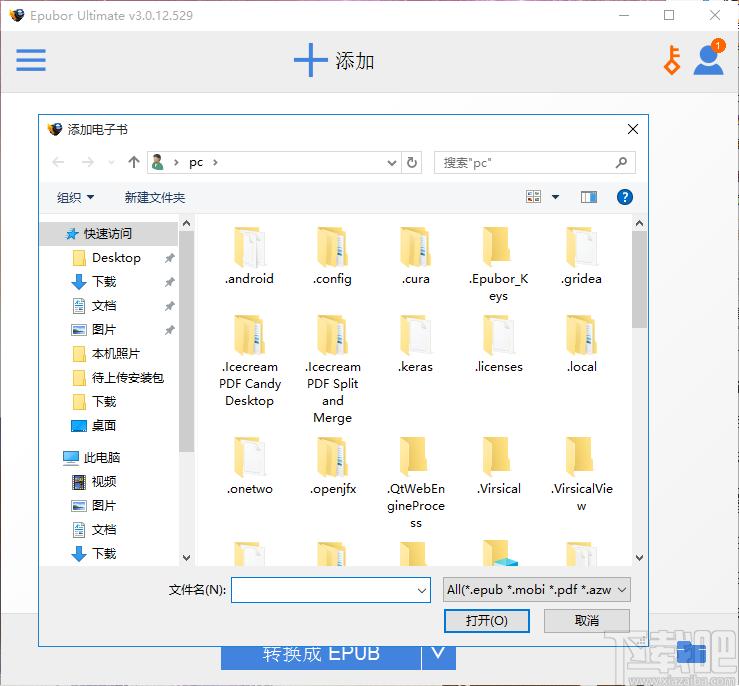Select 待上传安装包 in the navigation pane
Image resolution: width=739 pixels, height=686 pixels.
click(127, 378)
